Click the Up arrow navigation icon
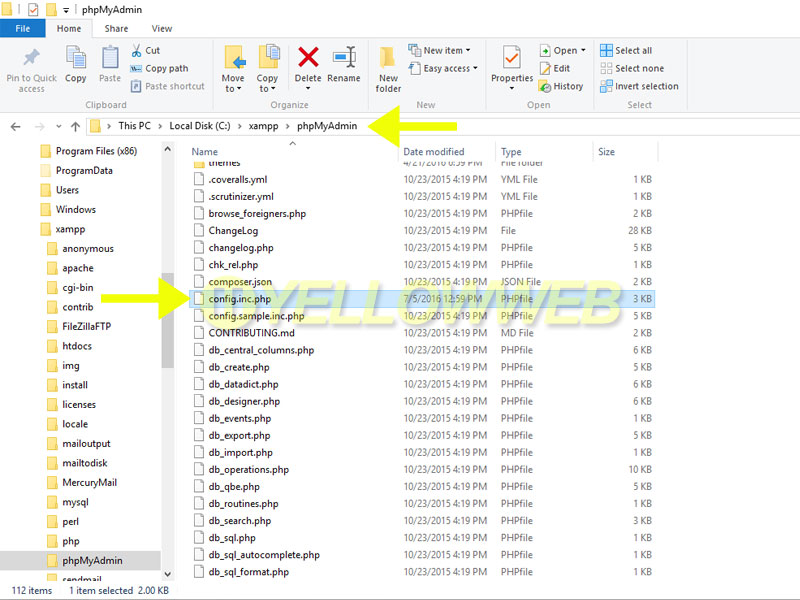Screen dimensions: 800x600 click(75, 126)
